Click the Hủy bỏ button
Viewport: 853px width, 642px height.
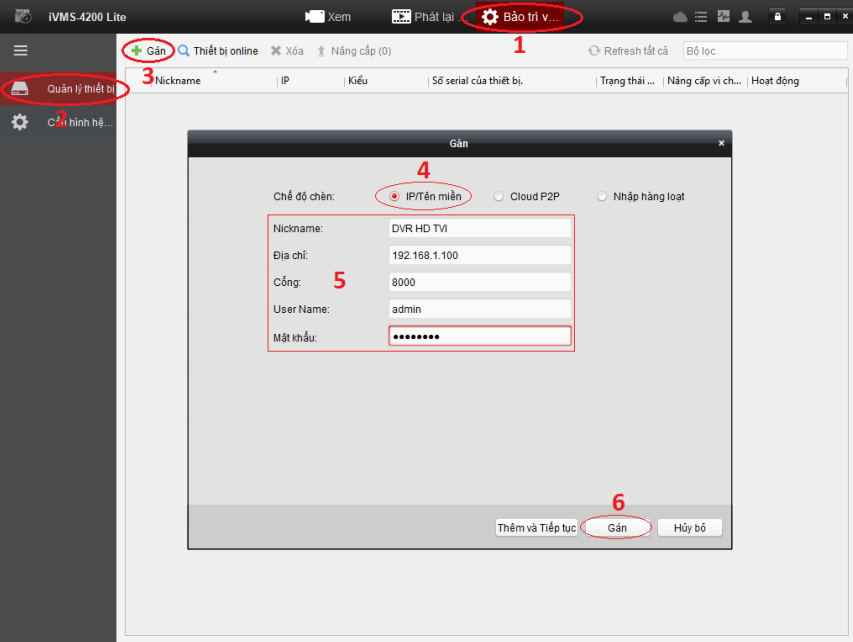(689, 528)
